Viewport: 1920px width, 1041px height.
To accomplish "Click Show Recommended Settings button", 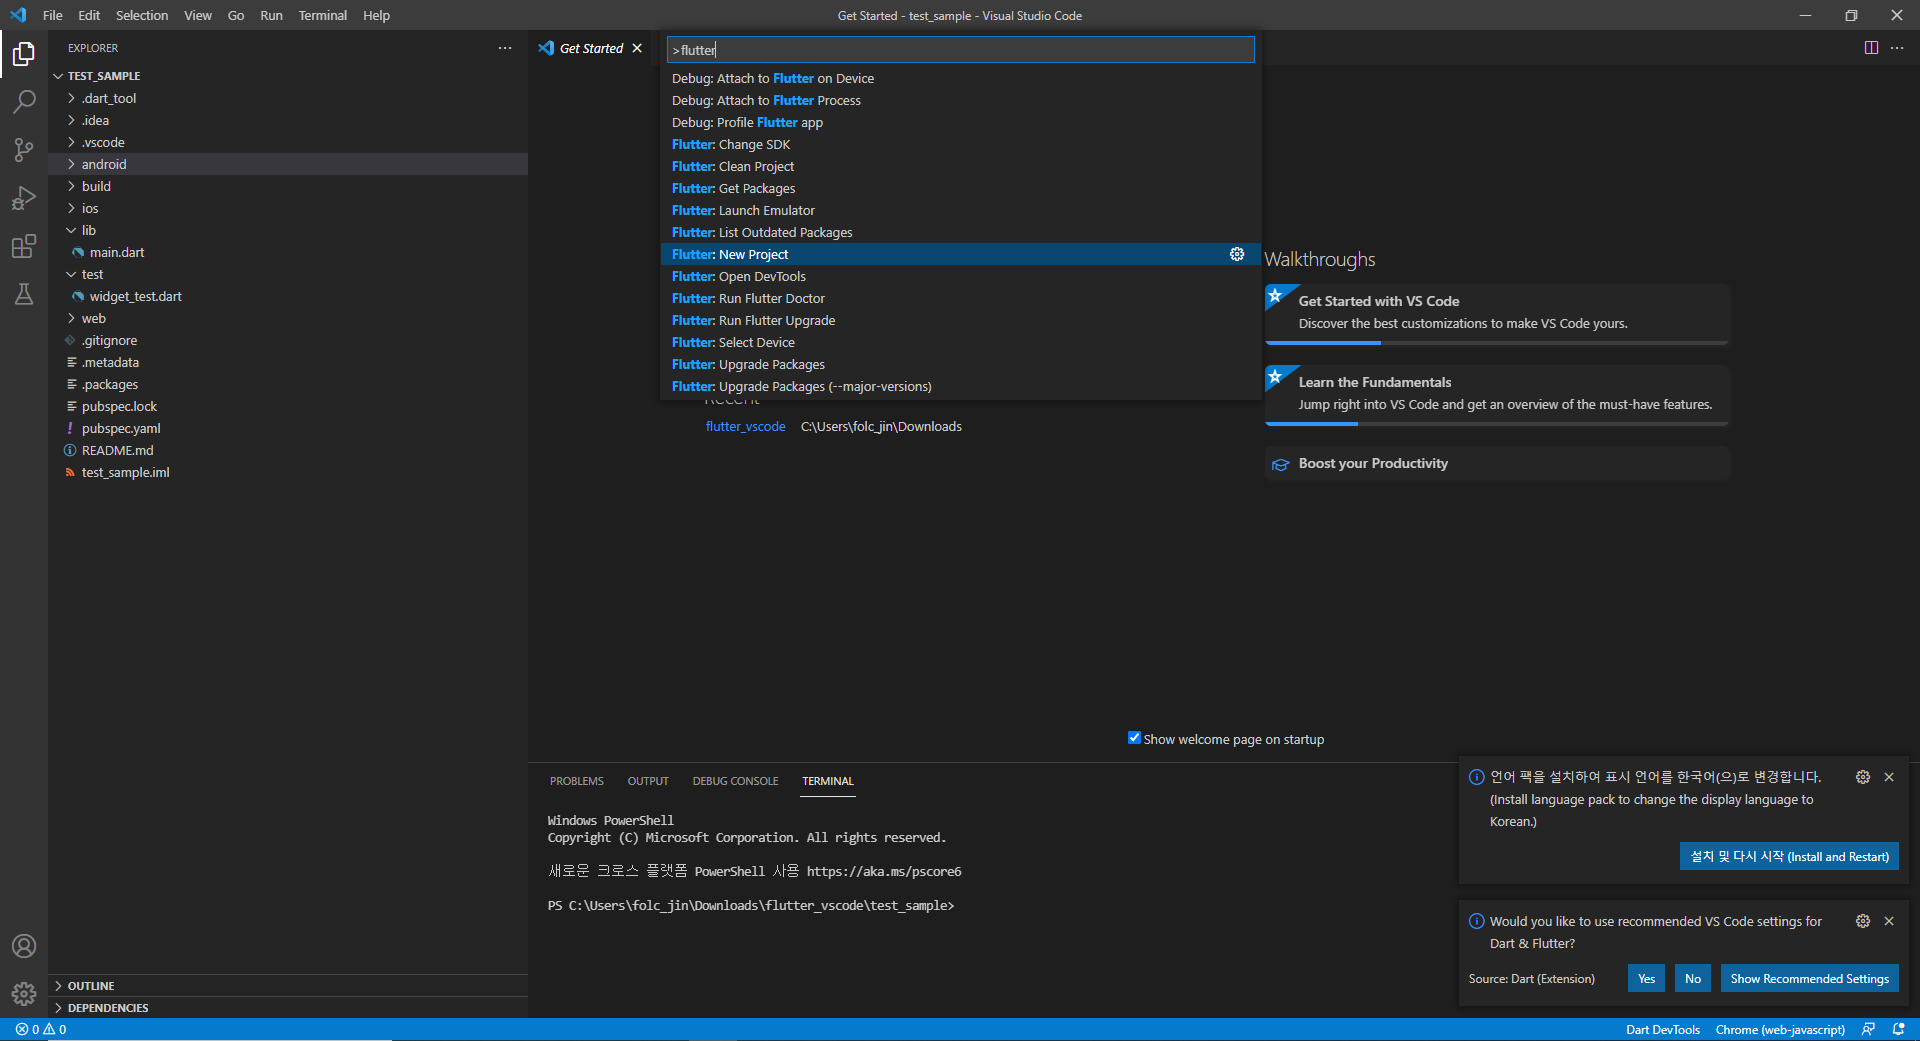I will 1810,978.
